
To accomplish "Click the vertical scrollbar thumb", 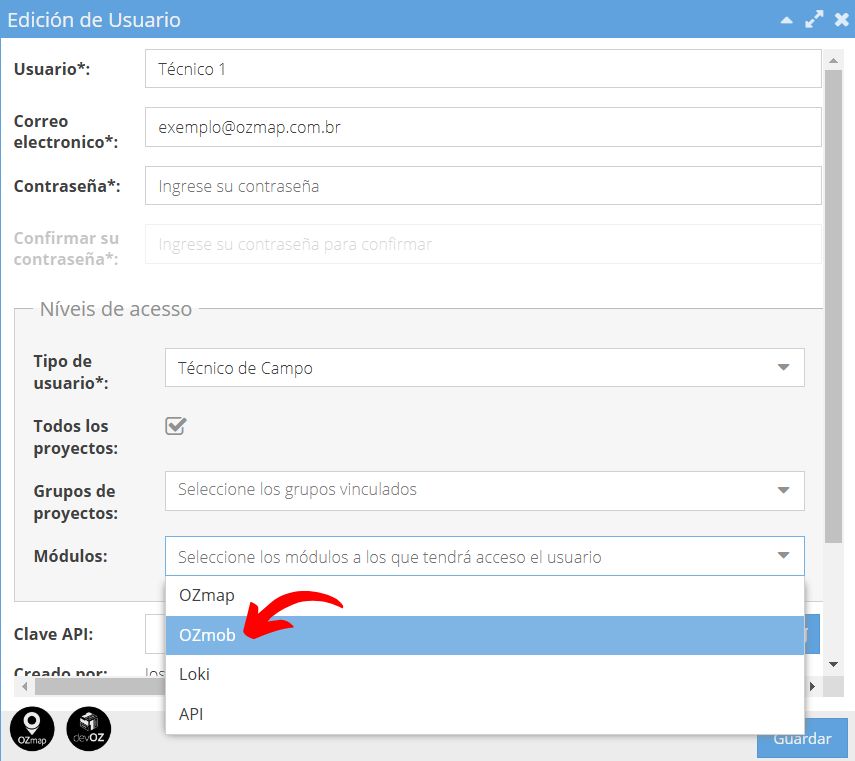I will pos(833,306).
